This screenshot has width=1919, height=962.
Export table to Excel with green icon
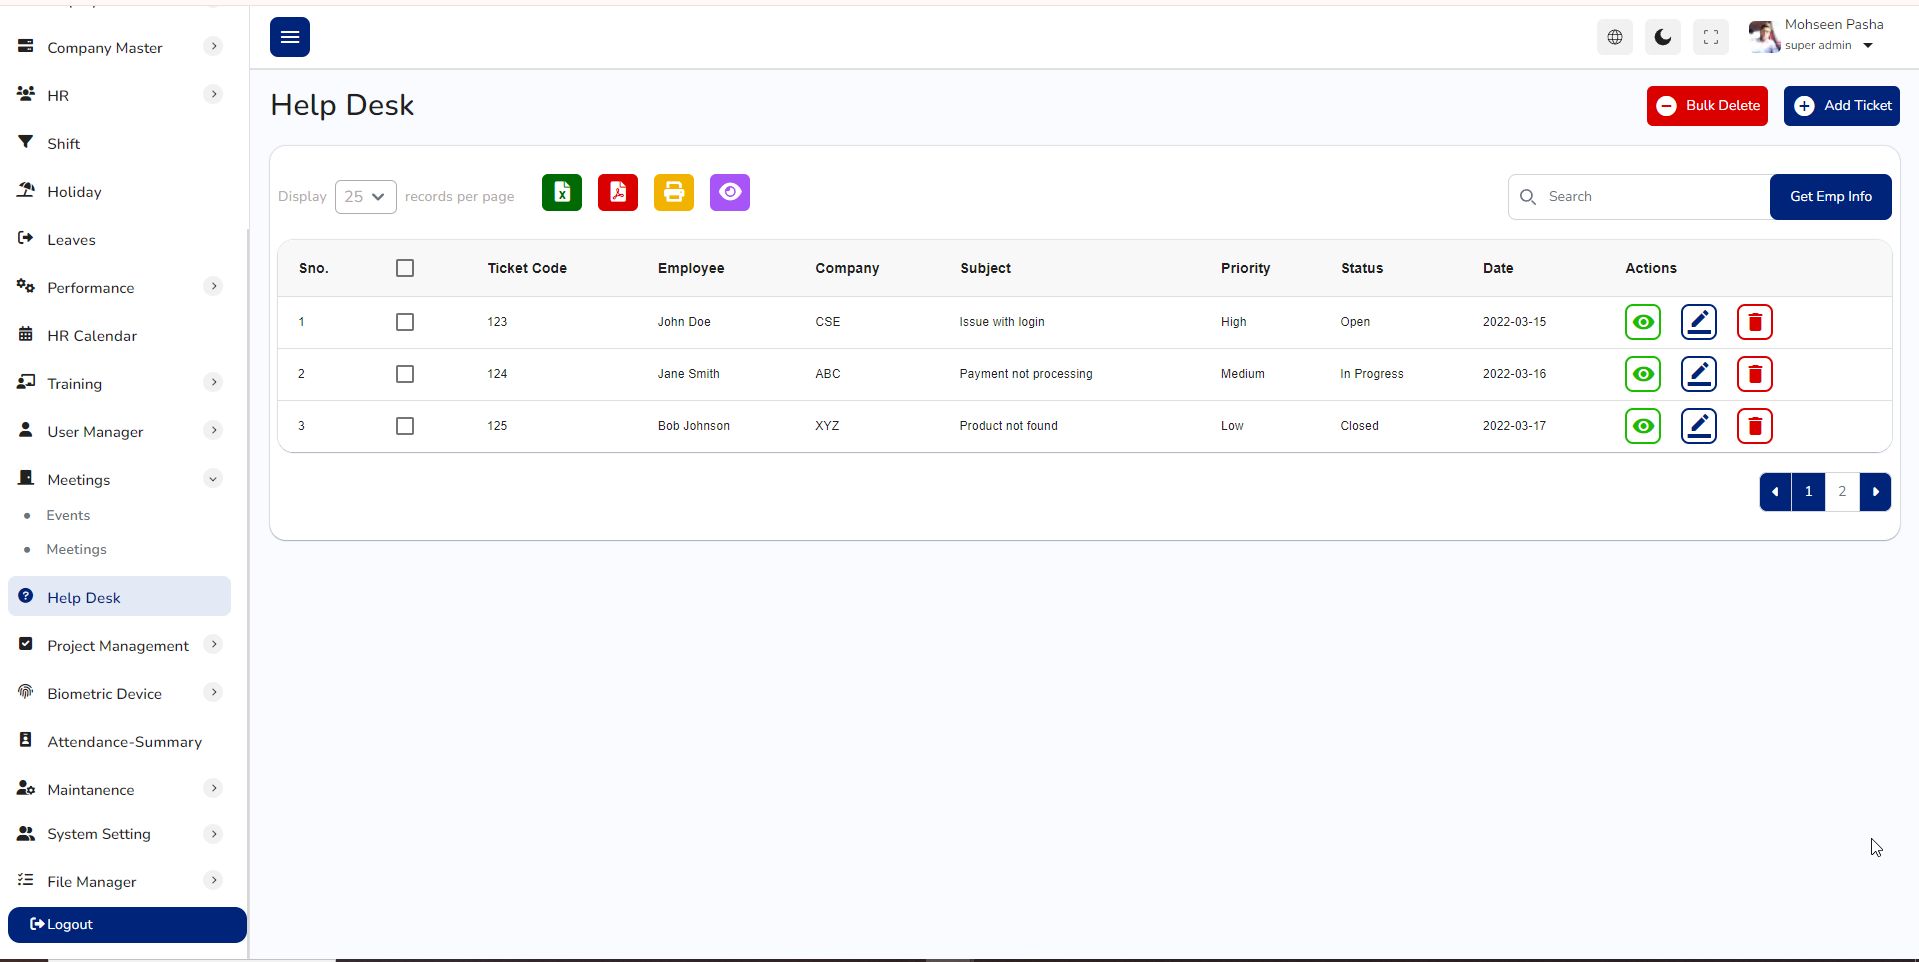coord(562,192)
